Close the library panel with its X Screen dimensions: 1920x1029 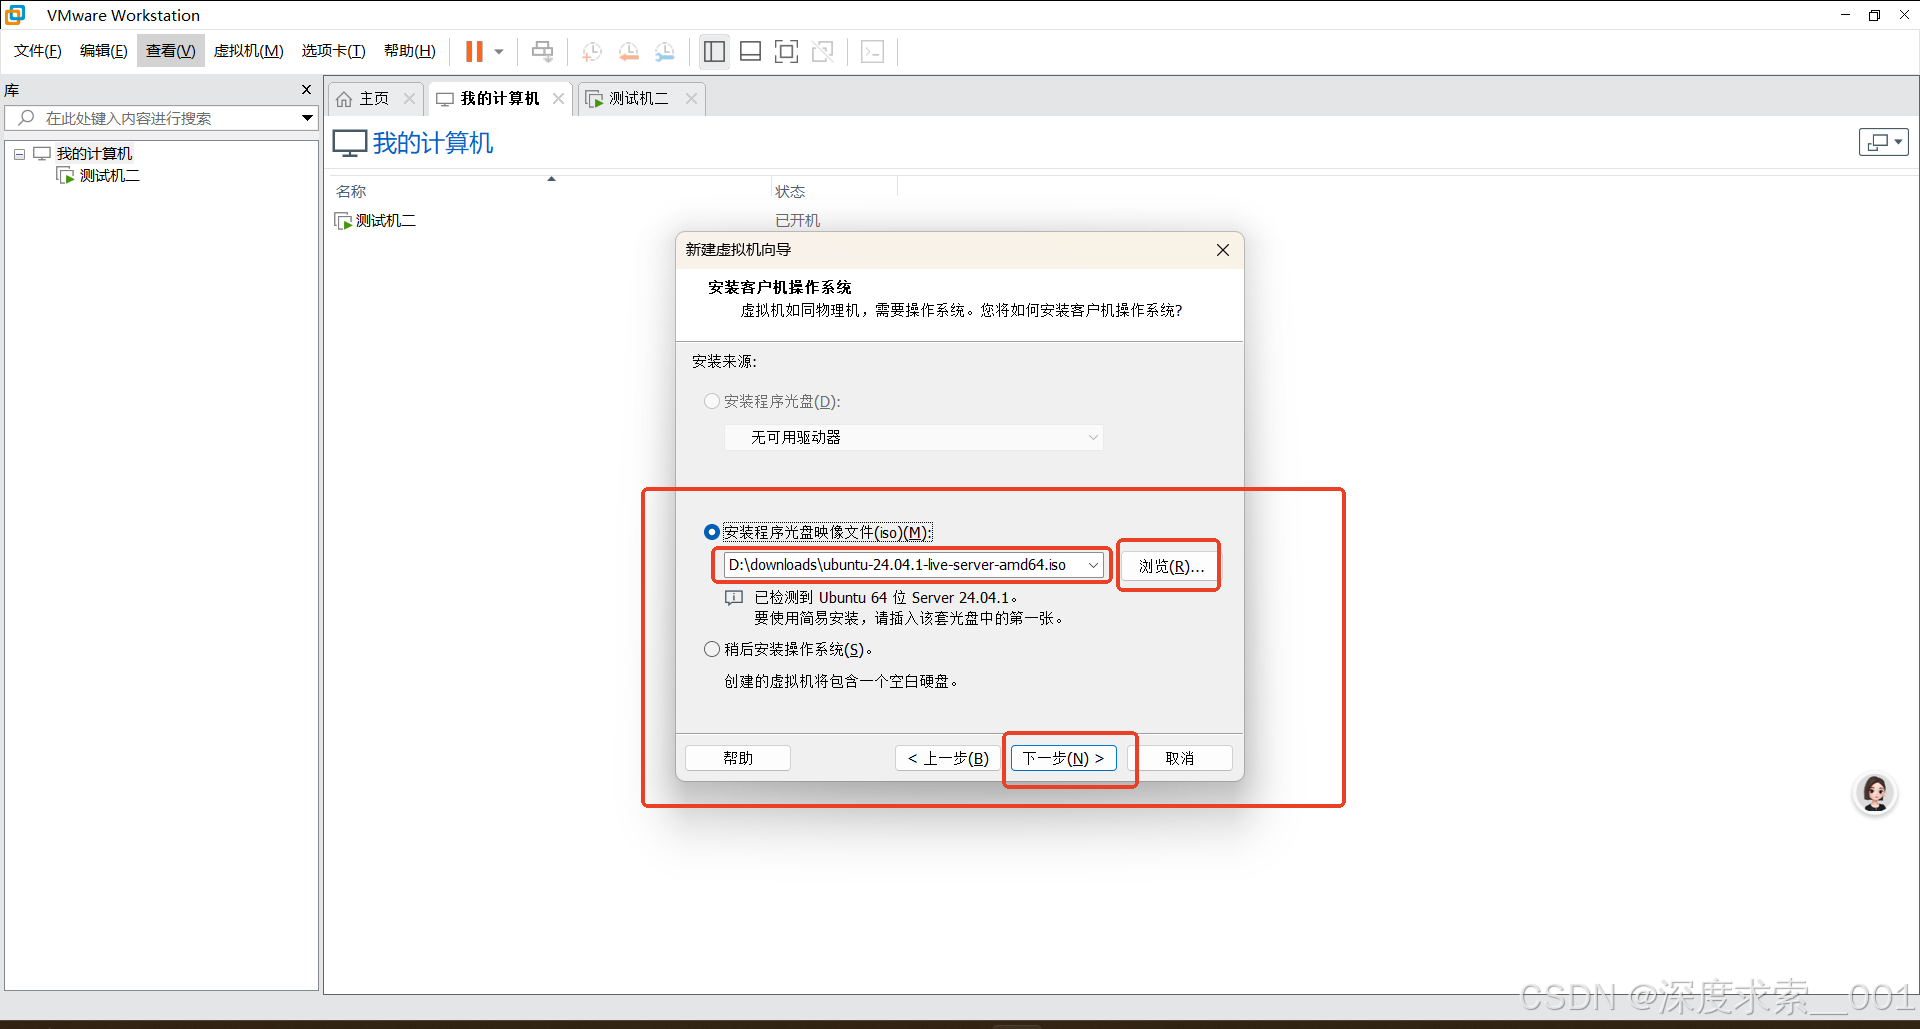tap(307, 90)
